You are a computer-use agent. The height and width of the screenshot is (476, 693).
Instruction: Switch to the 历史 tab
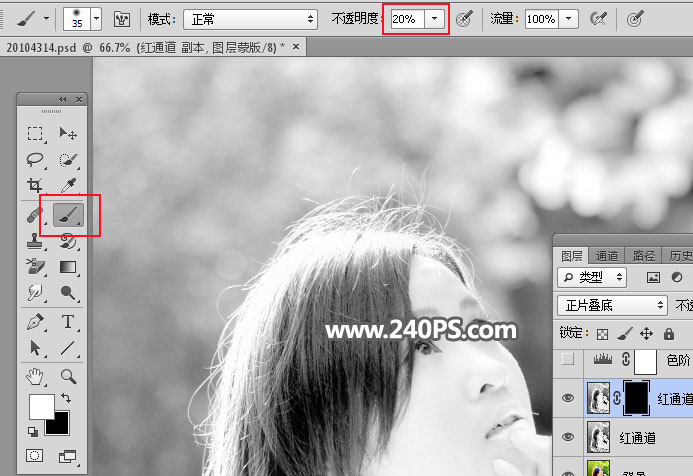(678, 256)
